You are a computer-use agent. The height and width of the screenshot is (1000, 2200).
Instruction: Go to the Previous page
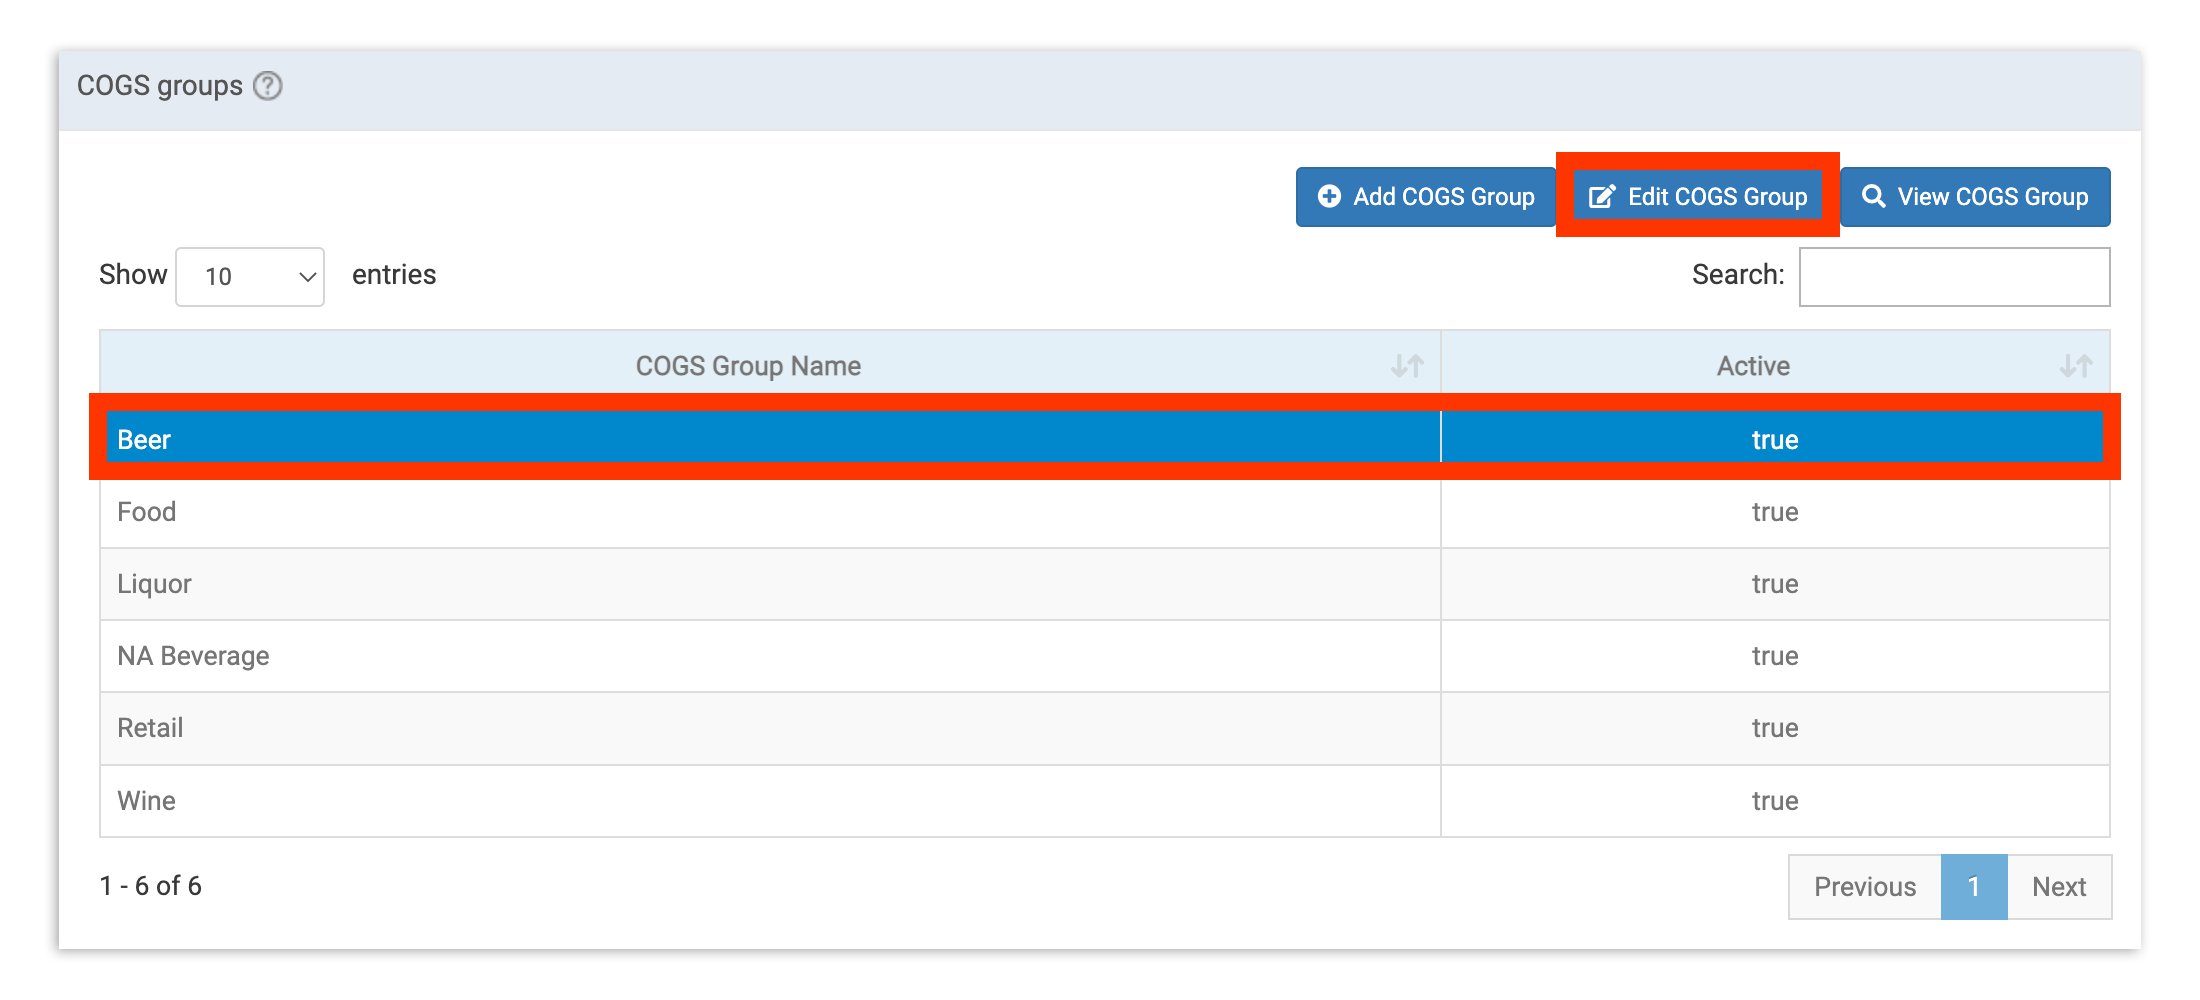[x=1864, y=887]
